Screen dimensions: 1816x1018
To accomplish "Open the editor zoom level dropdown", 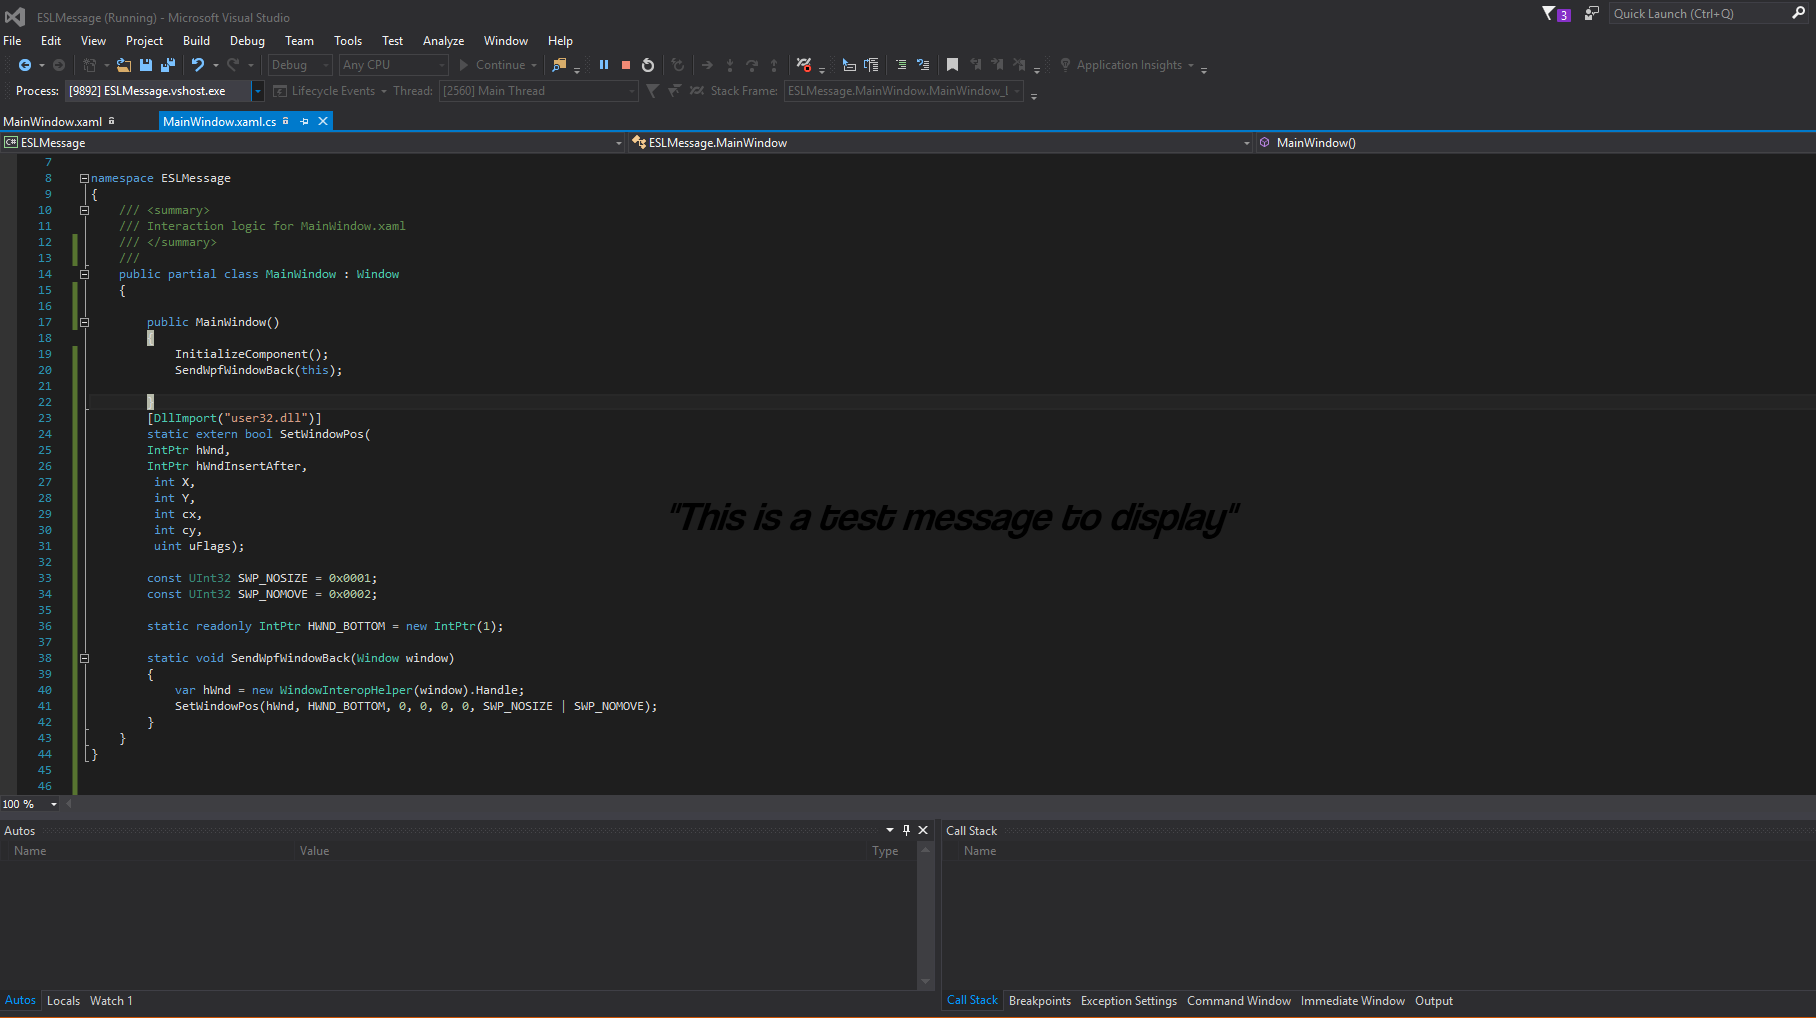I will point(54,804).
